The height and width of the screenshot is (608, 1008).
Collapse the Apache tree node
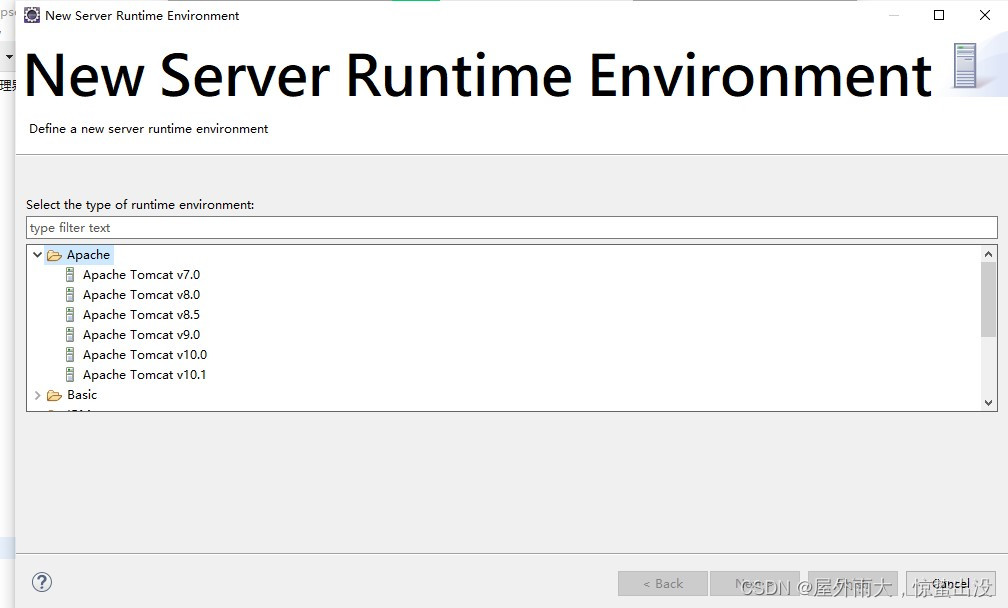pyautogui.click(x=37, y=255)
